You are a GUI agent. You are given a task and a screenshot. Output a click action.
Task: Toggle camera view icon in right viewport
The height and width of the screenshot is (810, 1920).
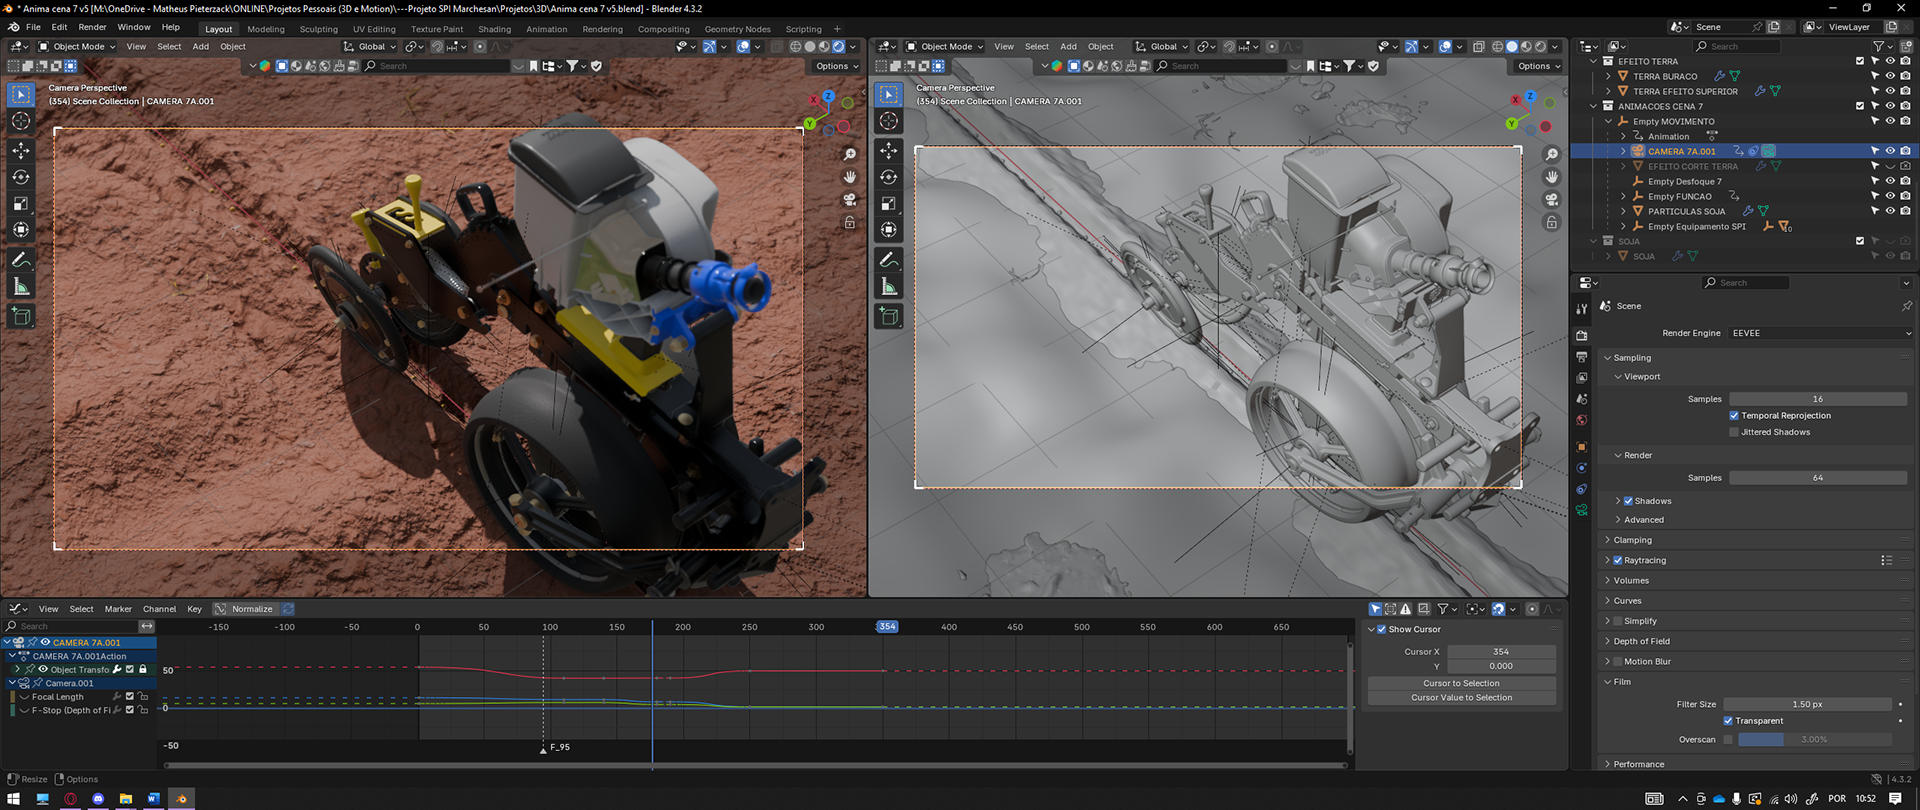[1551, 199]
